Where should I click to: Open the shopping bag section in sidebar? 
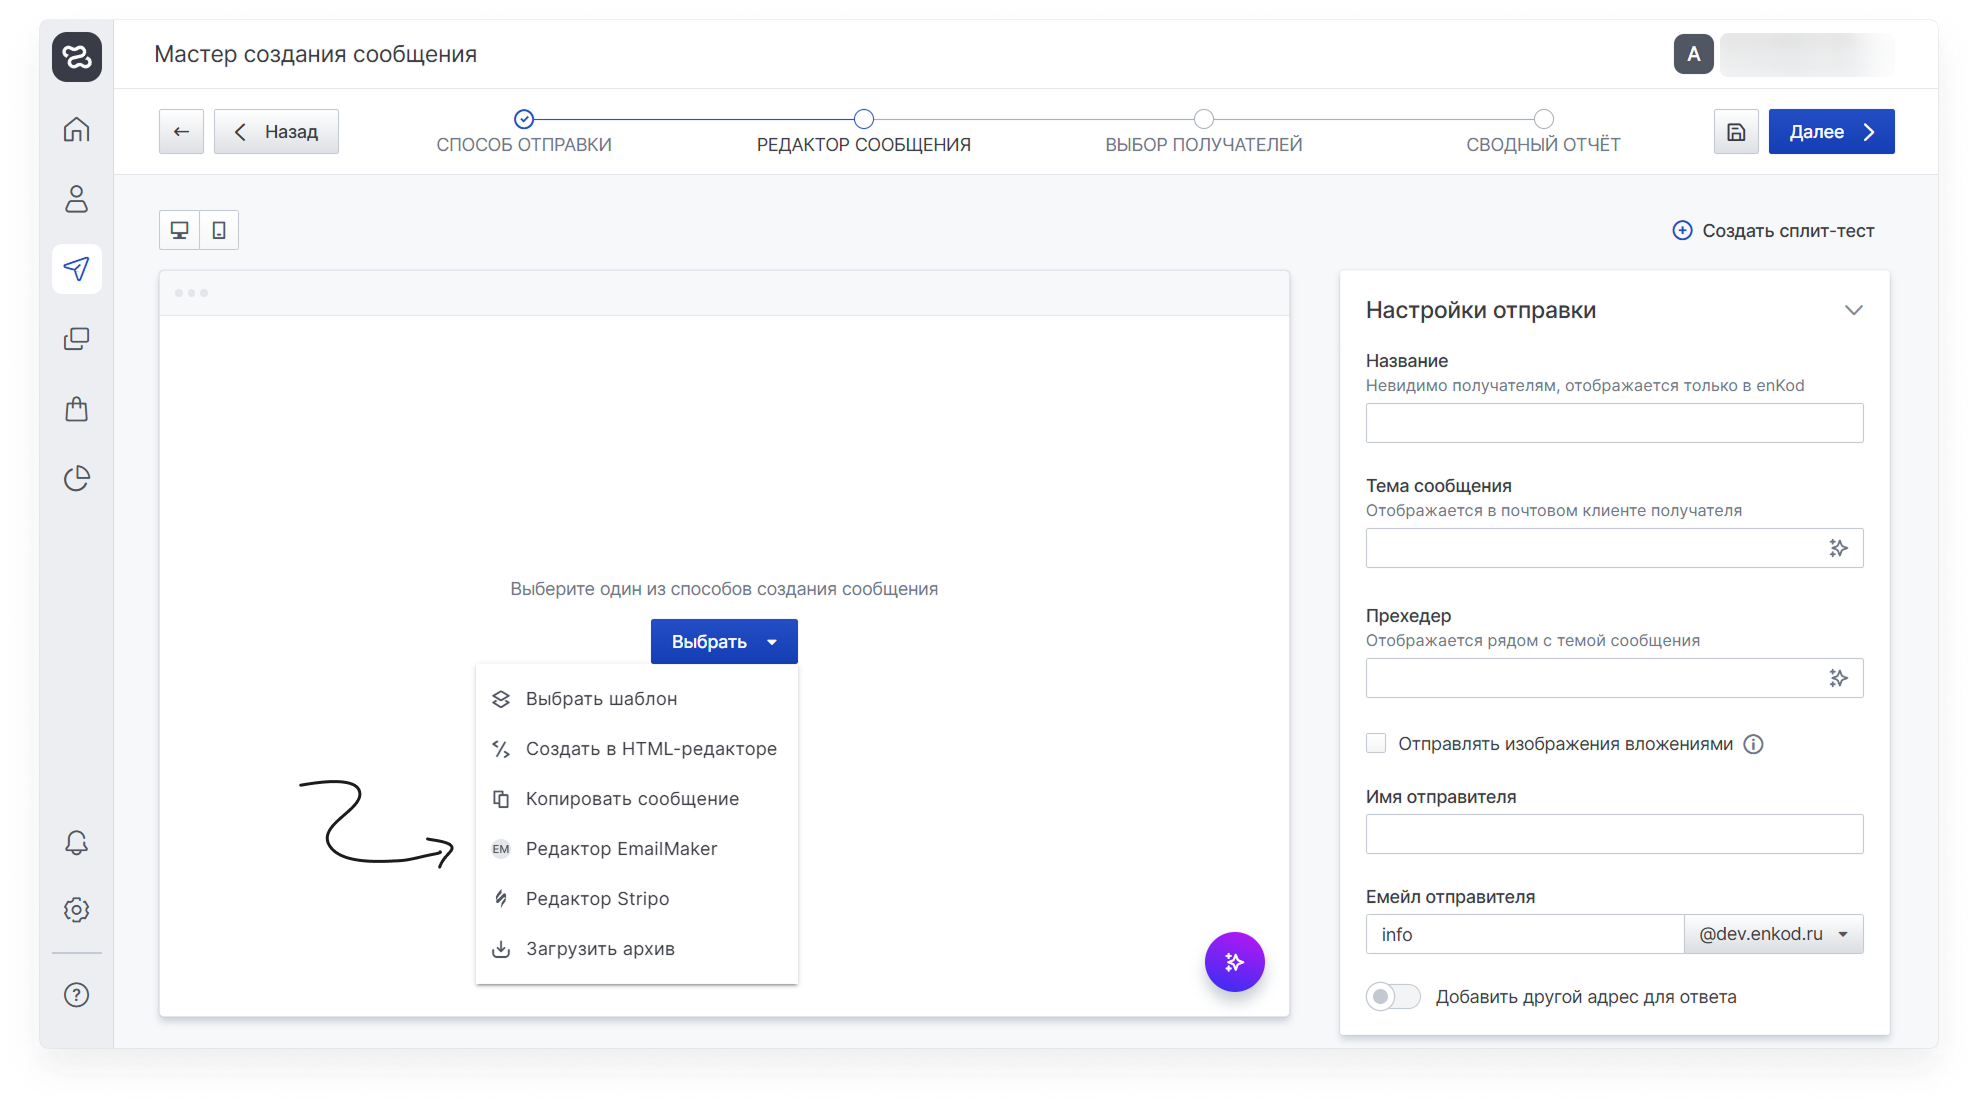tap(77, 409)
